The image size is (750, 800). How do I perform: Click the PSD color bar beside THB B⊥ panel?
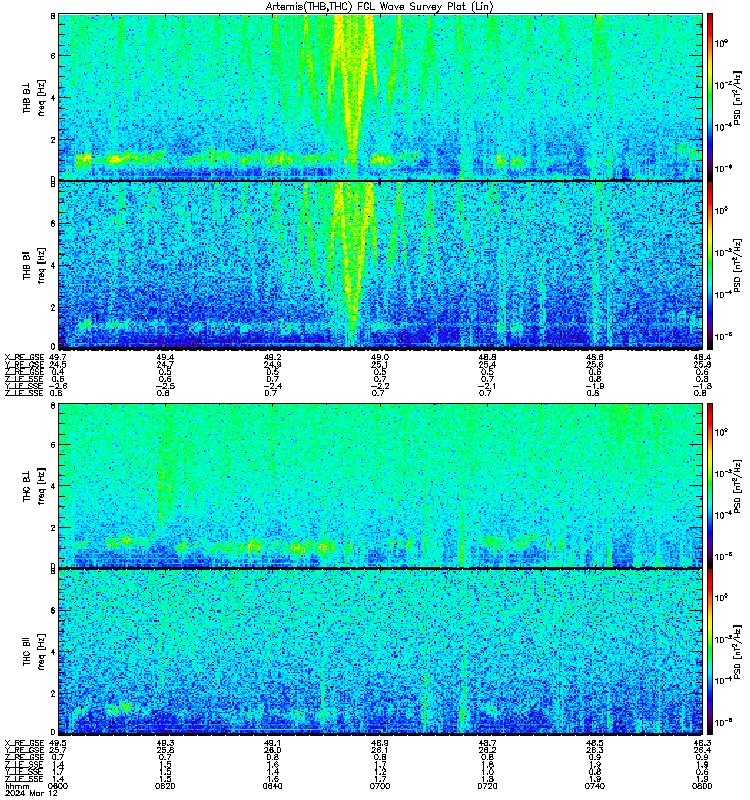710,97
